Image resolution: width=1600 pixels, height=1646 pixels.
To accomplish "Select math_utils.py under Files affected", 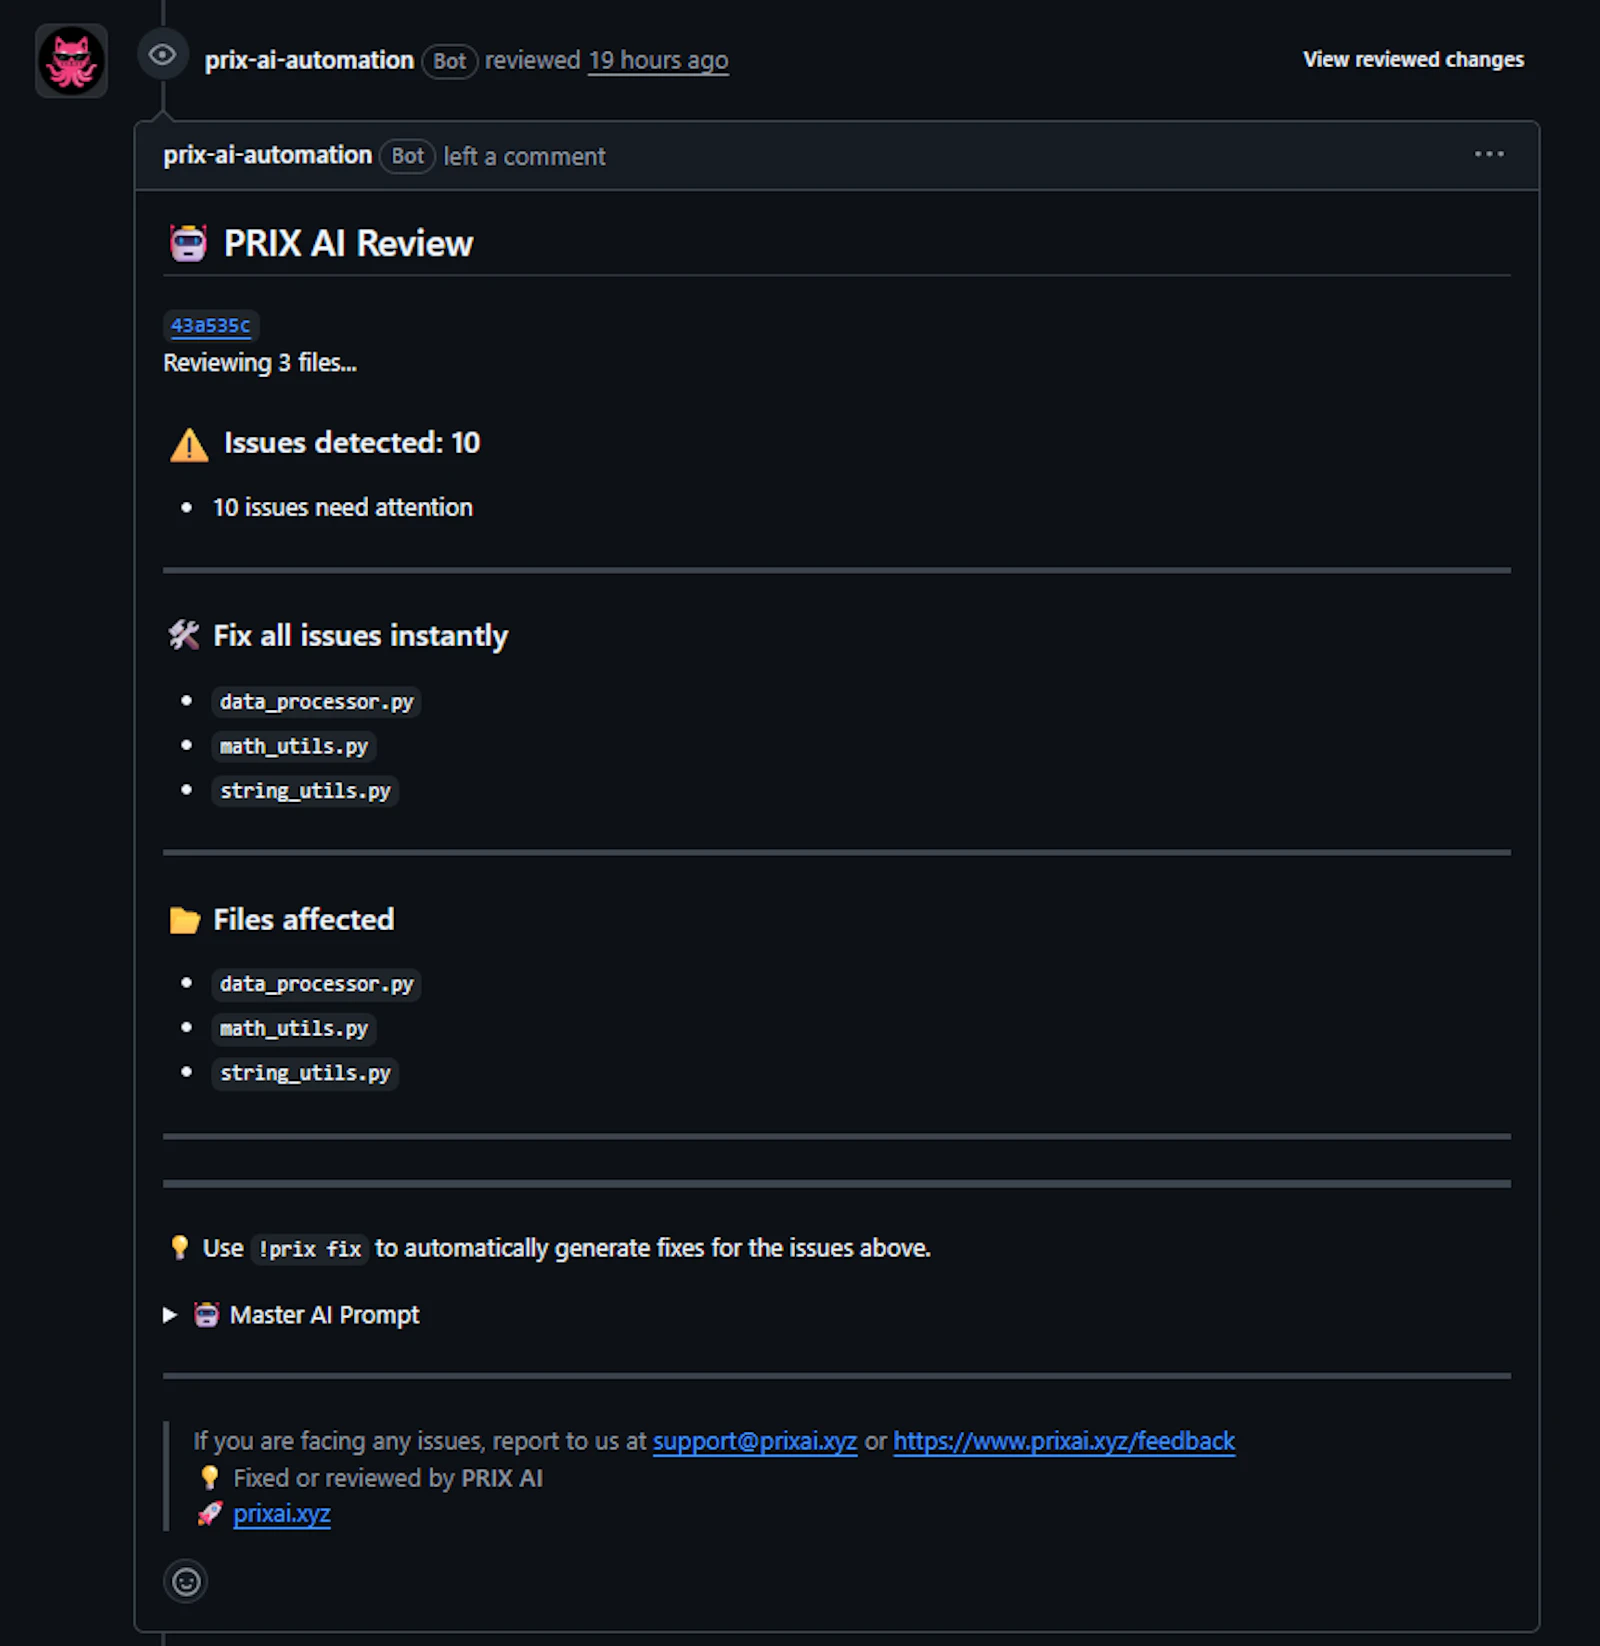I will click(x=294, y=1028).
